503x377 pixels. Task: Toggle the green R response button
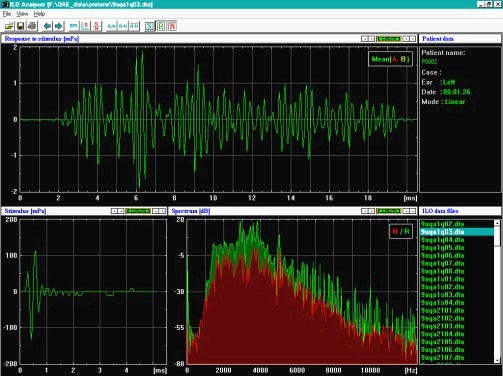tap(161, 26)
